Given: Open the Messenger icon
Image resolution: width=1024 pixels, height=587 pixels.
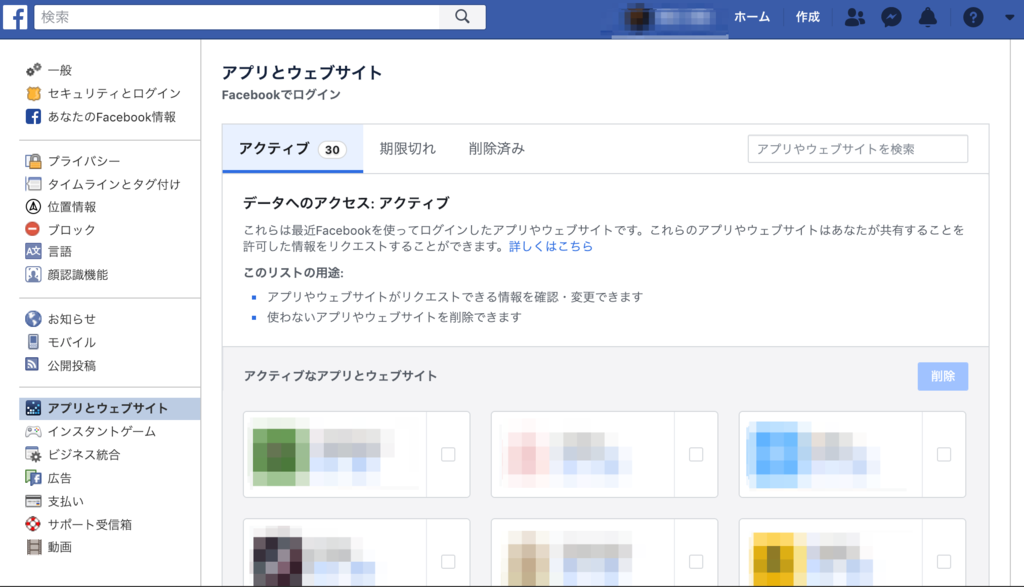Looking at the screenshot, I should (891, 17).
